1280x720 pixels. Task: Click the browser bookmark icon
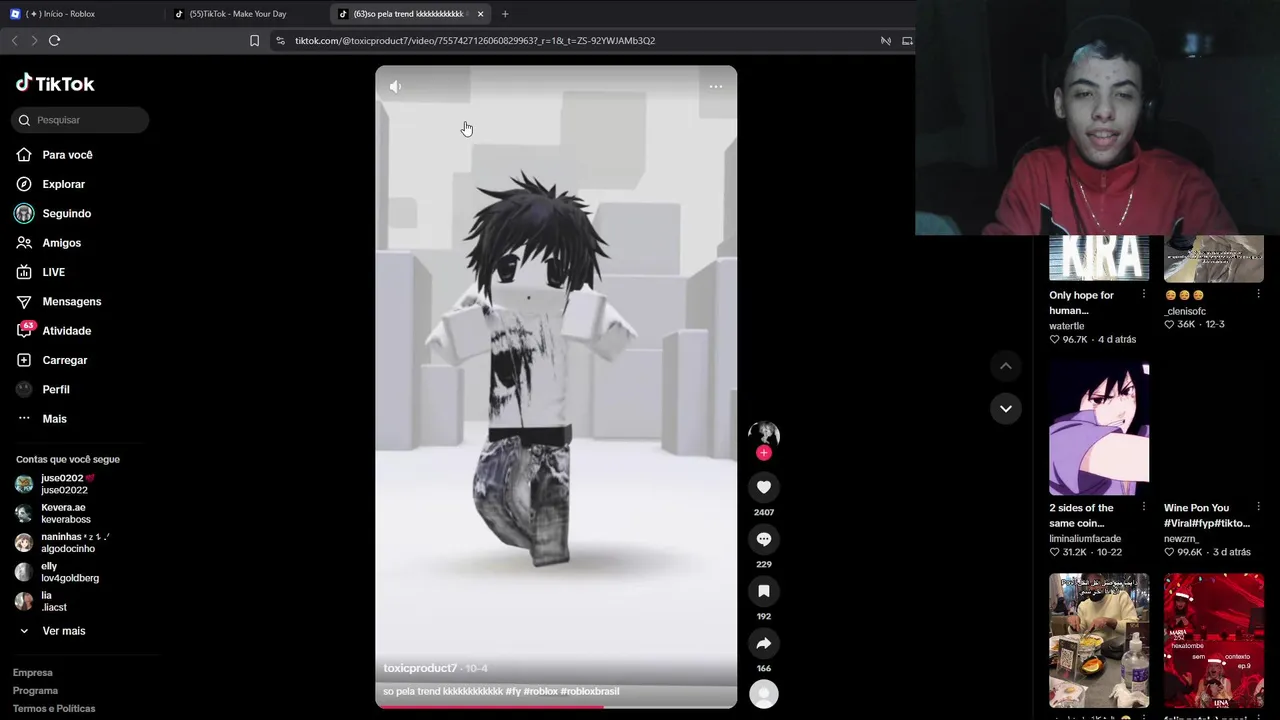[254, 41]
